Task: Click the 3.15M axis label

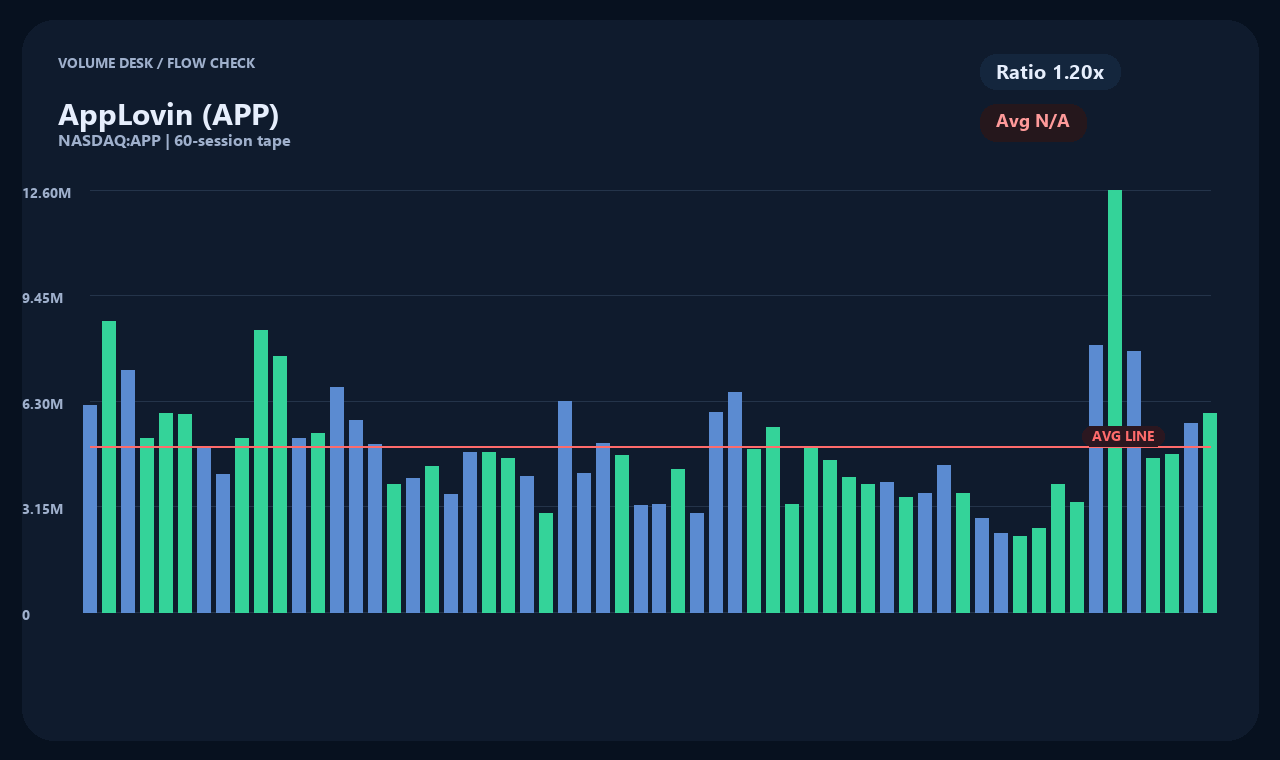Action: pyautogui.click(x=43, y=509)
